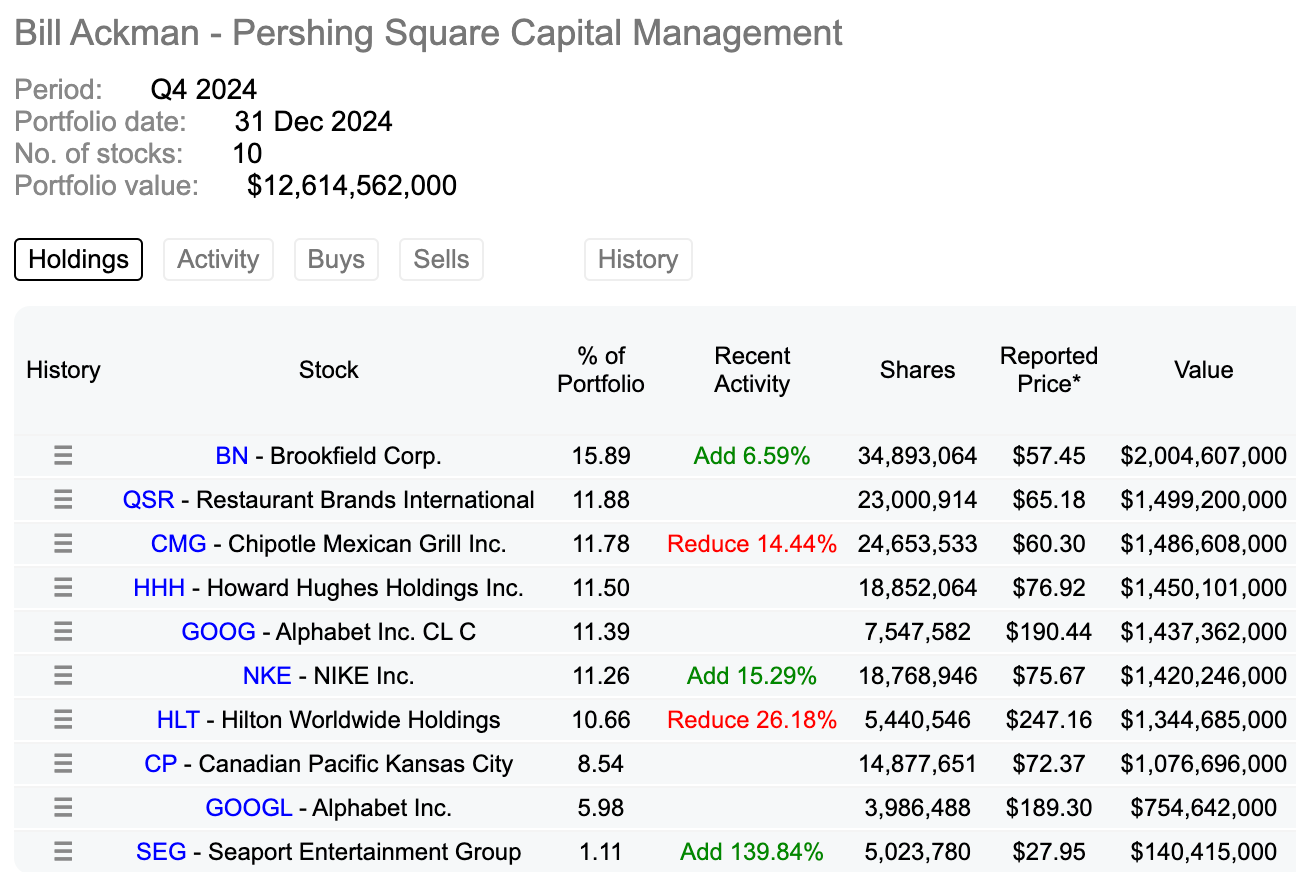Select the portfolio value $12,614,562,000
The image size is (1296, 874).
(x=352, y=185)
